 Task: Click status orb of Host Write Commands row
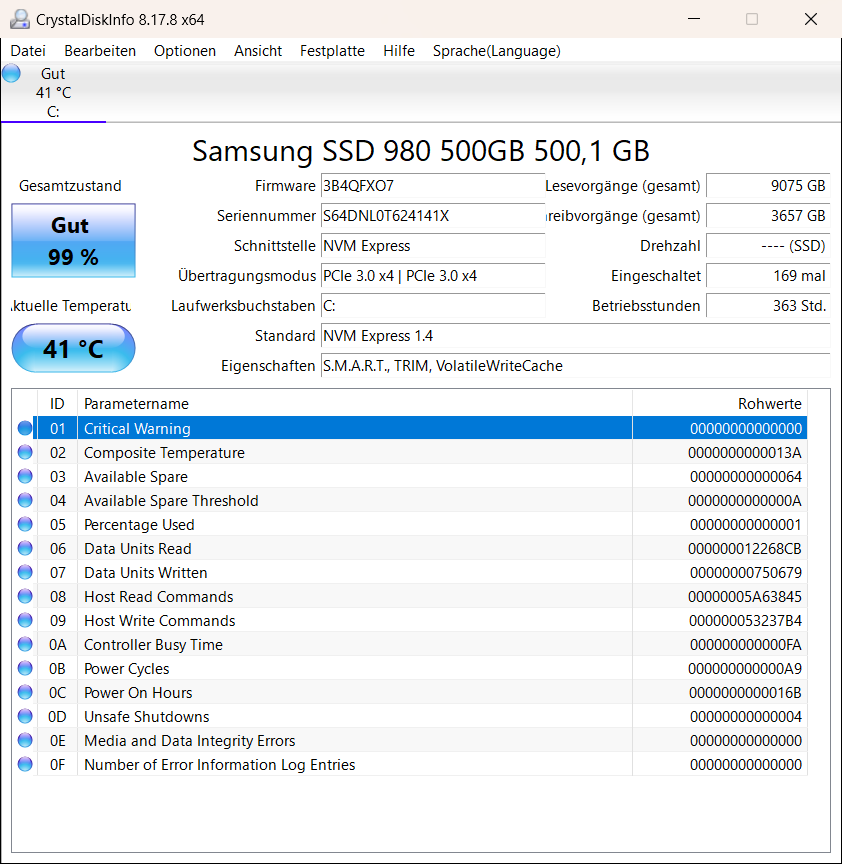[25, 620]
